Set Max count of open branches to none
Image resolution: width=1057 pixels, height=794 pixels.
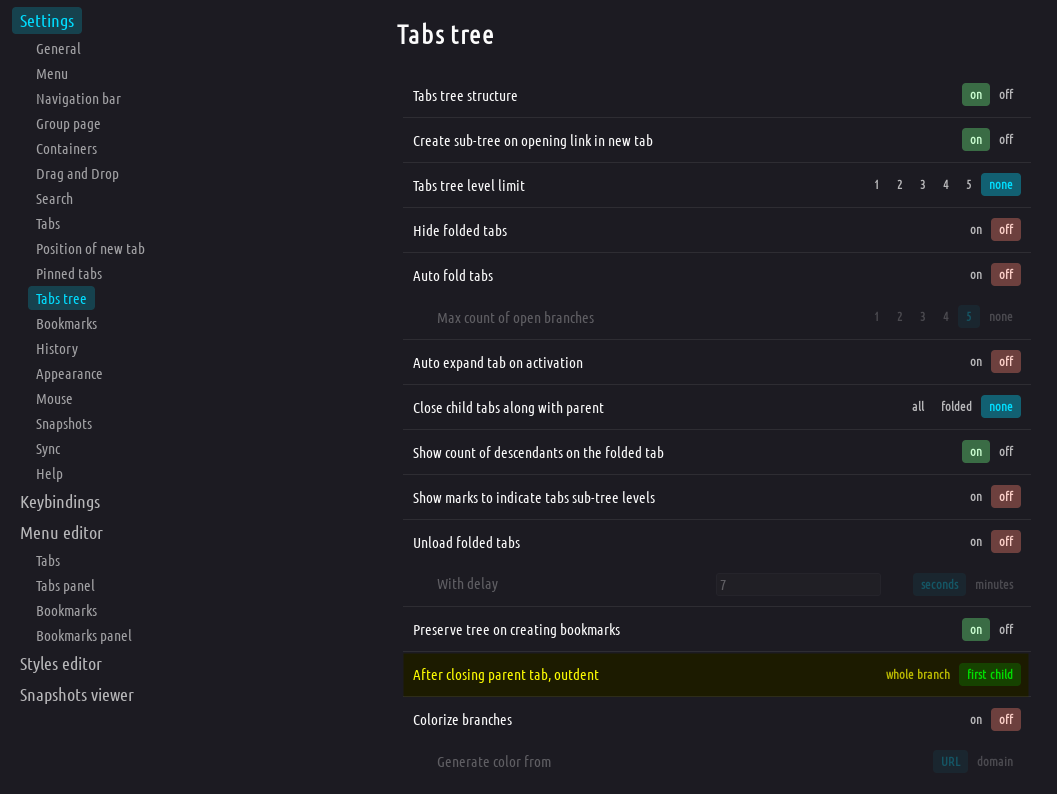(x=1000, y=317)
